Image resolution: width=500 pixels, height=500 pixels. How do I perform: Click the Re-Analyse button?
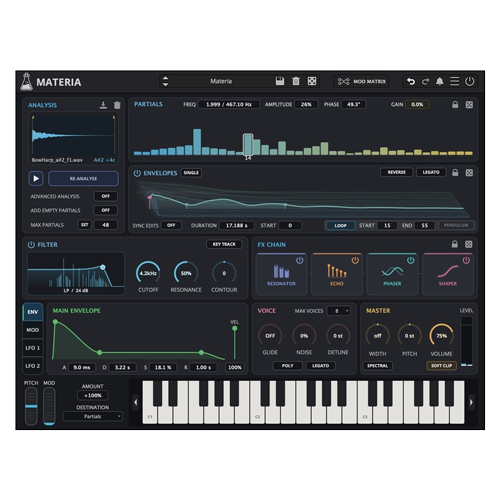[x=83, y=179]
